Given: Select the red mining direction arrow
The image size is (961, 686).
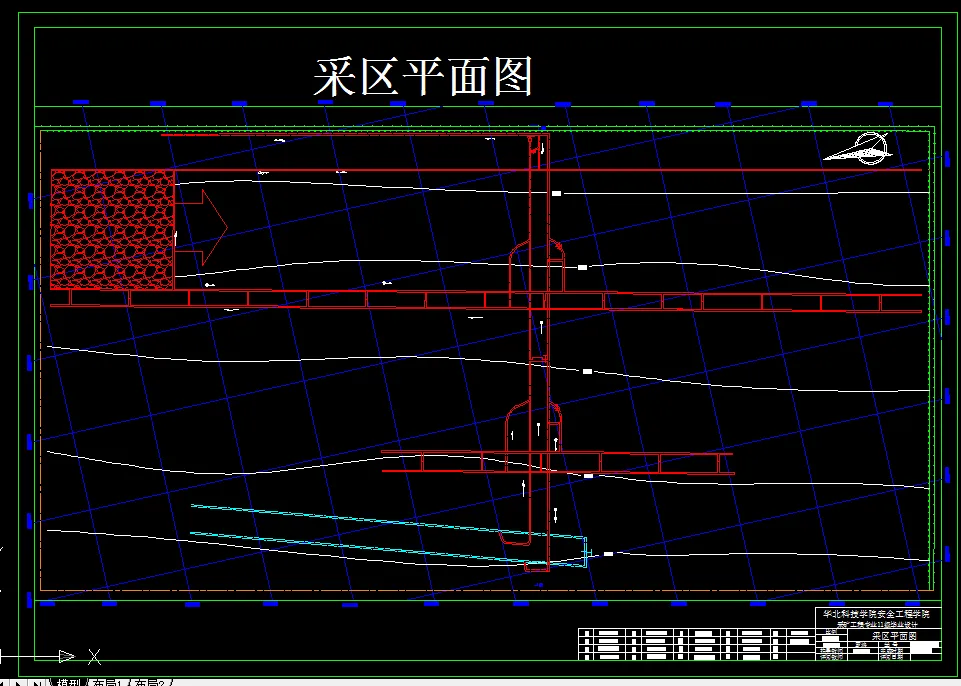Looking at the screenshot, I should pyautogui.click(x=201, y=227).
